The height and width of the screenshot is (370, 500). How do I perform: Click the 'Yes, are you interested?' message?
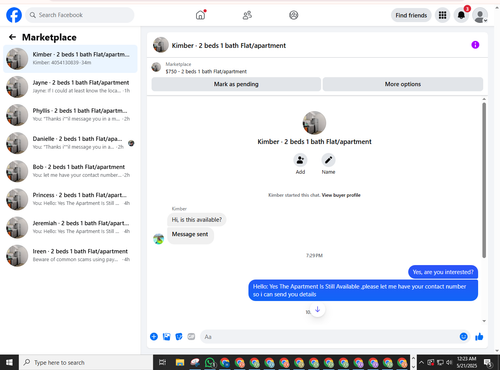443,272
